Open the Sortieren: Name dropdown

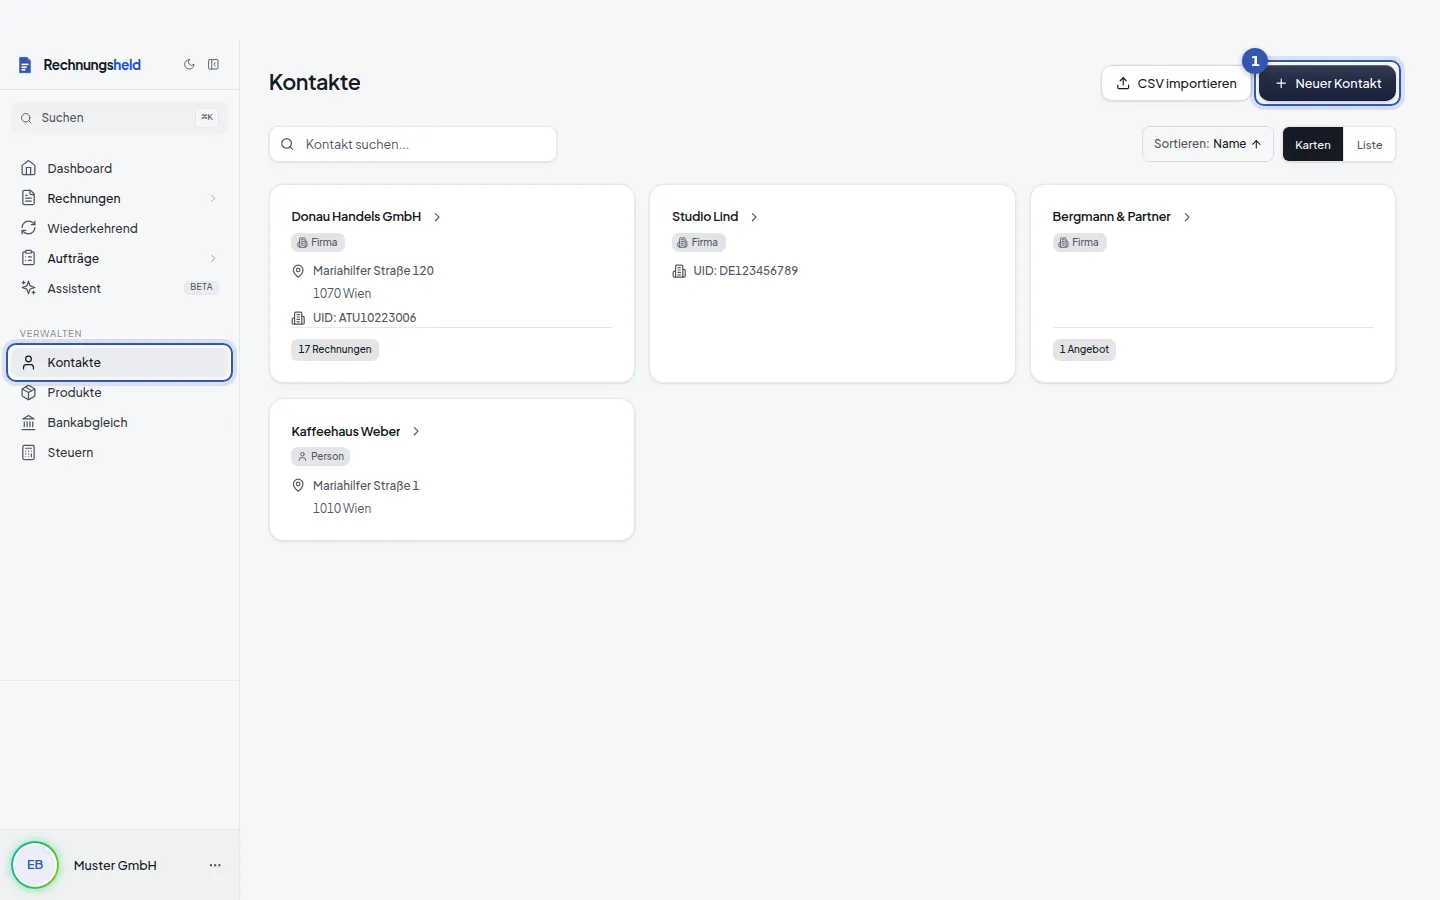tap(1208, 144)
